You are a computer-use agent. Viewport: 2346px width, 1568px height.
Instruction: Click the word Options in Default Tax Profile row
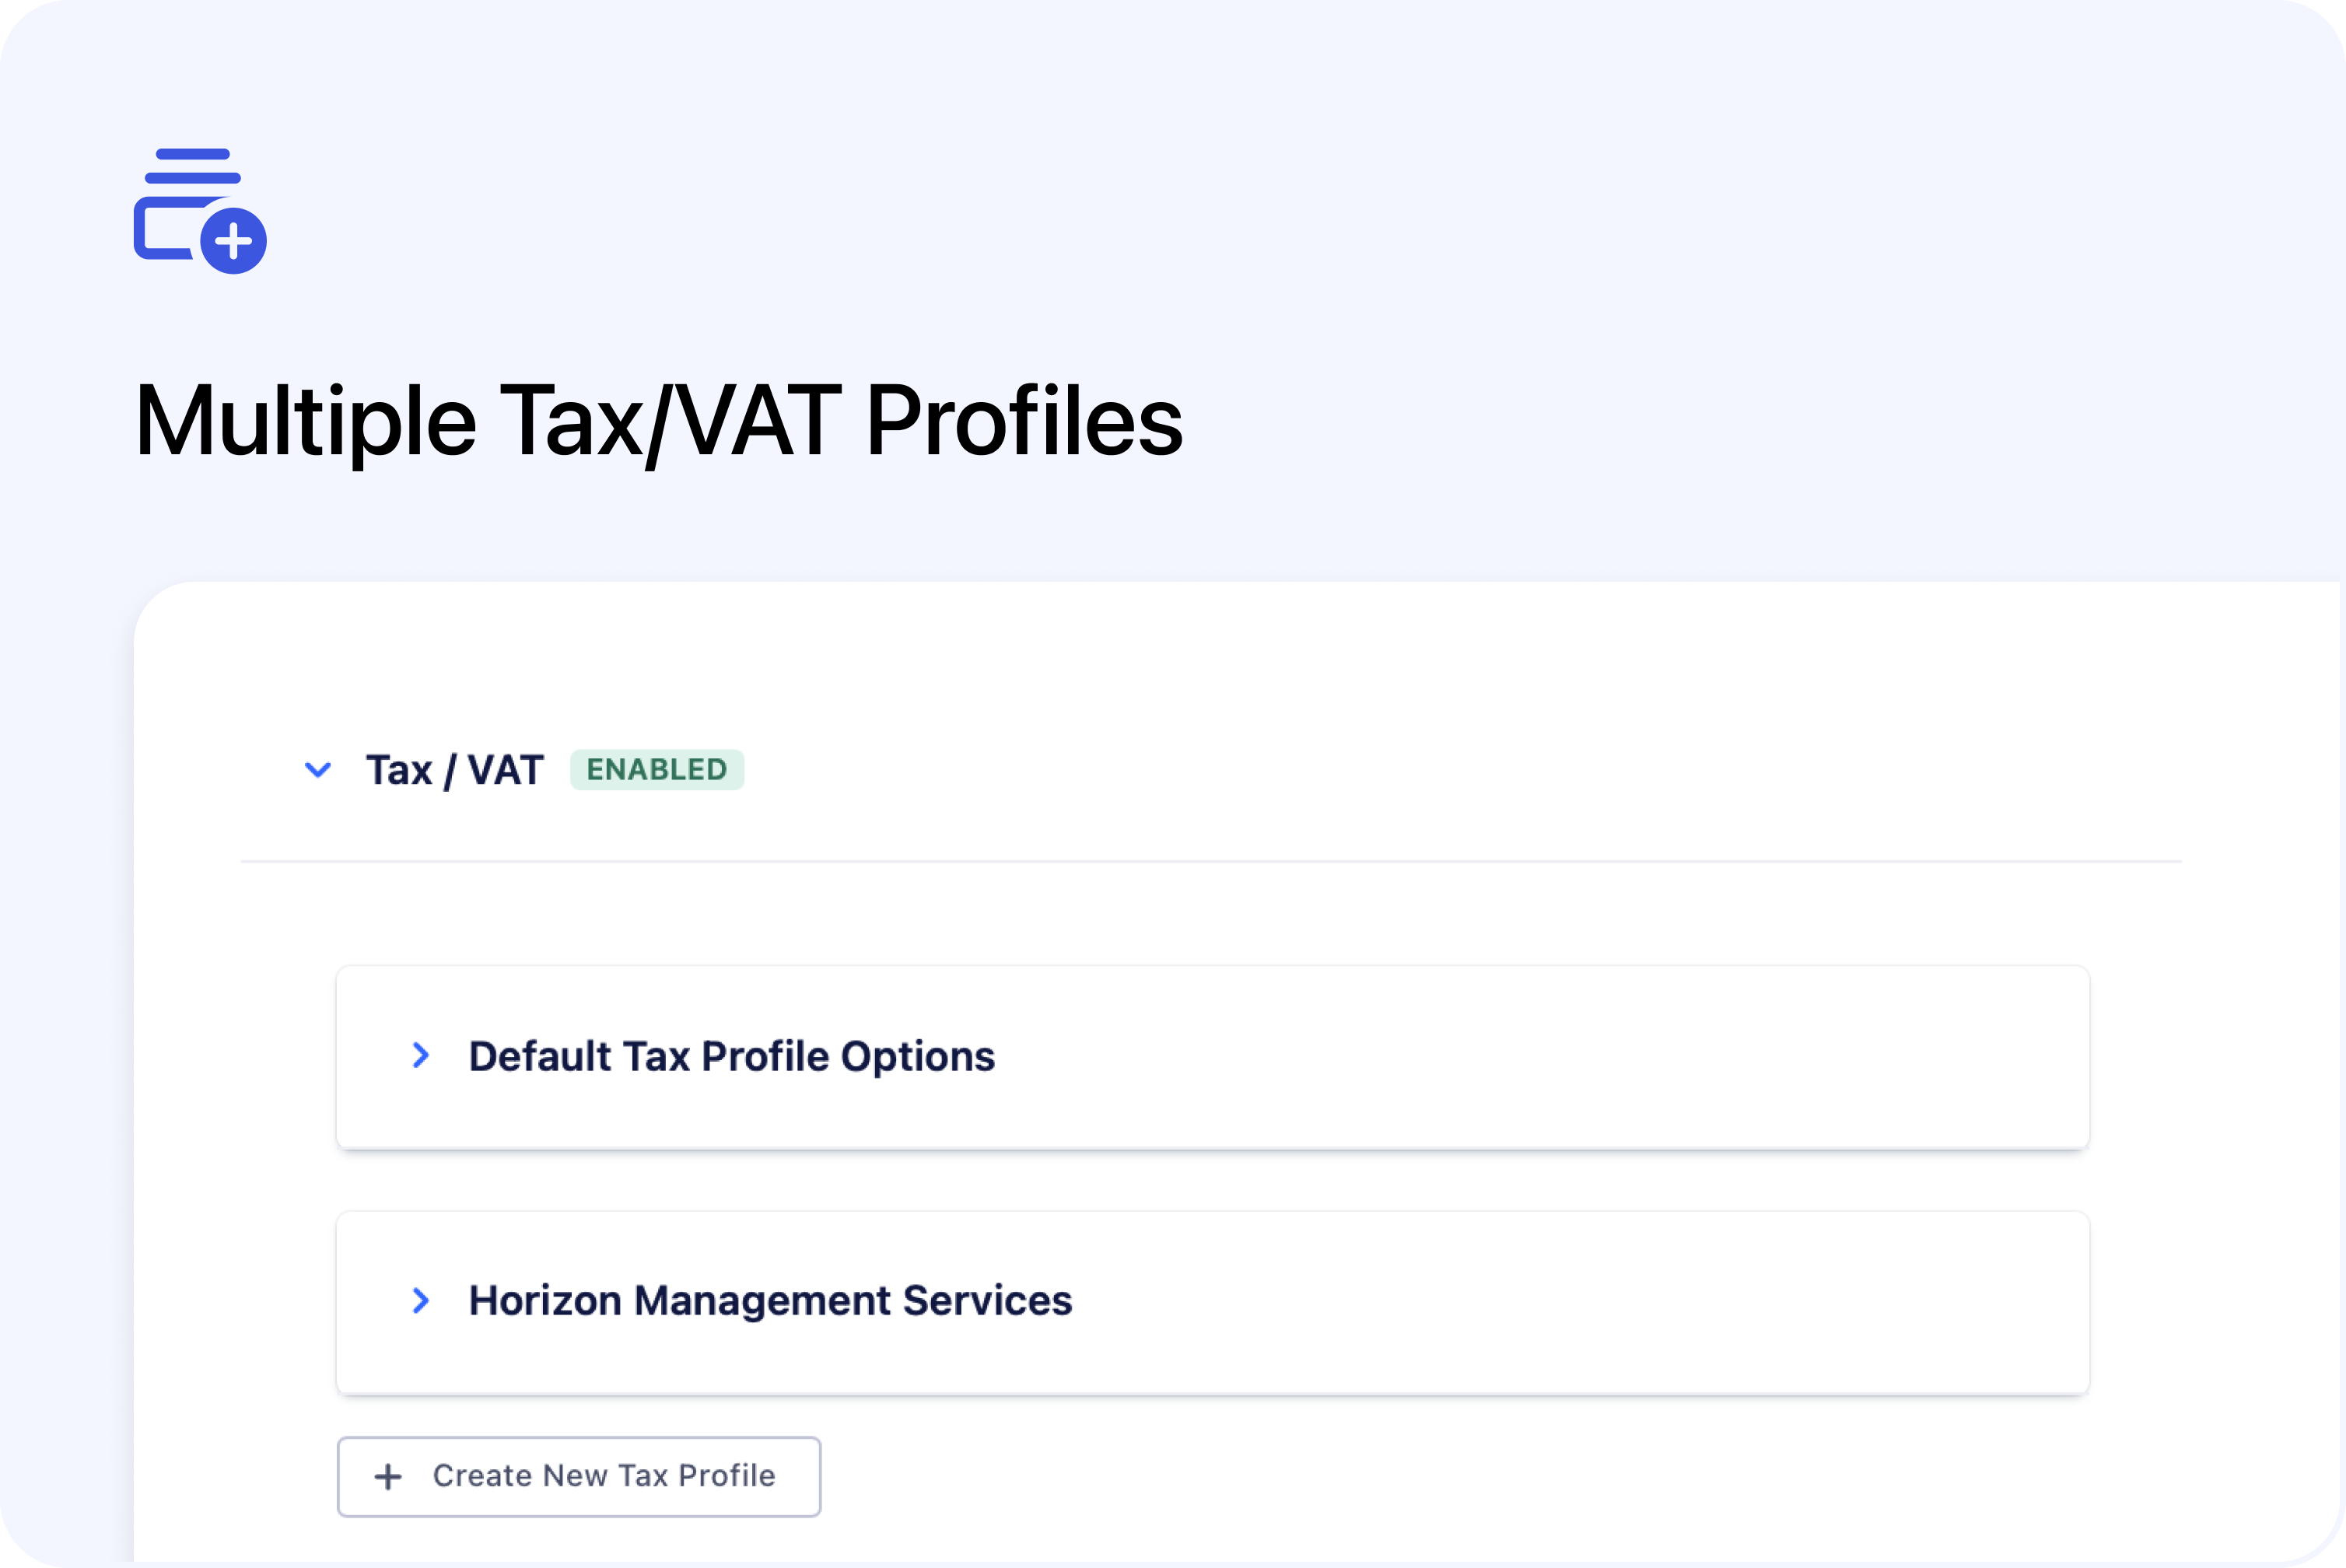(x=917, y=1056)
